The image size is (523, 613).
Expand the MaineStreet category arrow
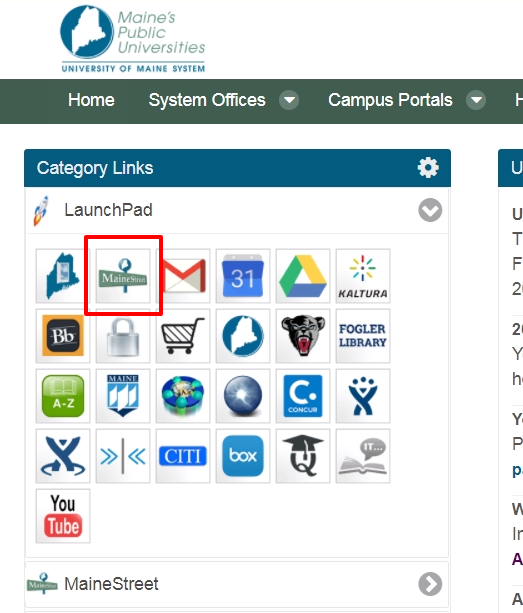[430, 584]
